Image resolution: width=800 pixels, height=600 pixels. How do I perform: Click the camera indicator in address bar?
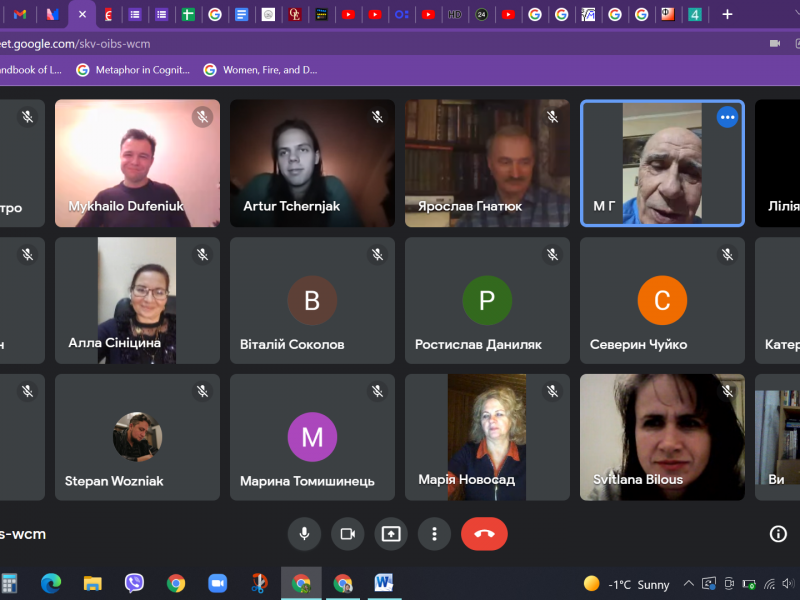tap(774, 43)
